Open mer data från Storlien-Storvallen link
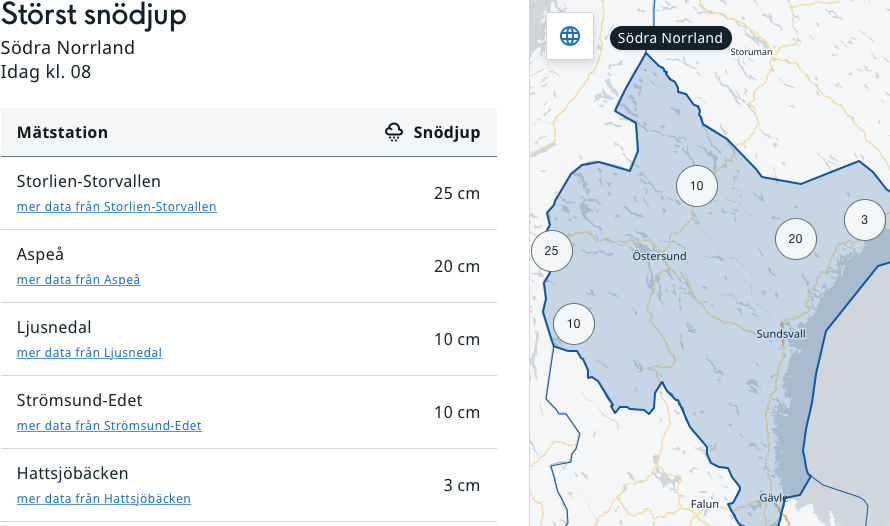Viewport: 890px width, 526px height. pyautogui.click(x=117, y=207)
